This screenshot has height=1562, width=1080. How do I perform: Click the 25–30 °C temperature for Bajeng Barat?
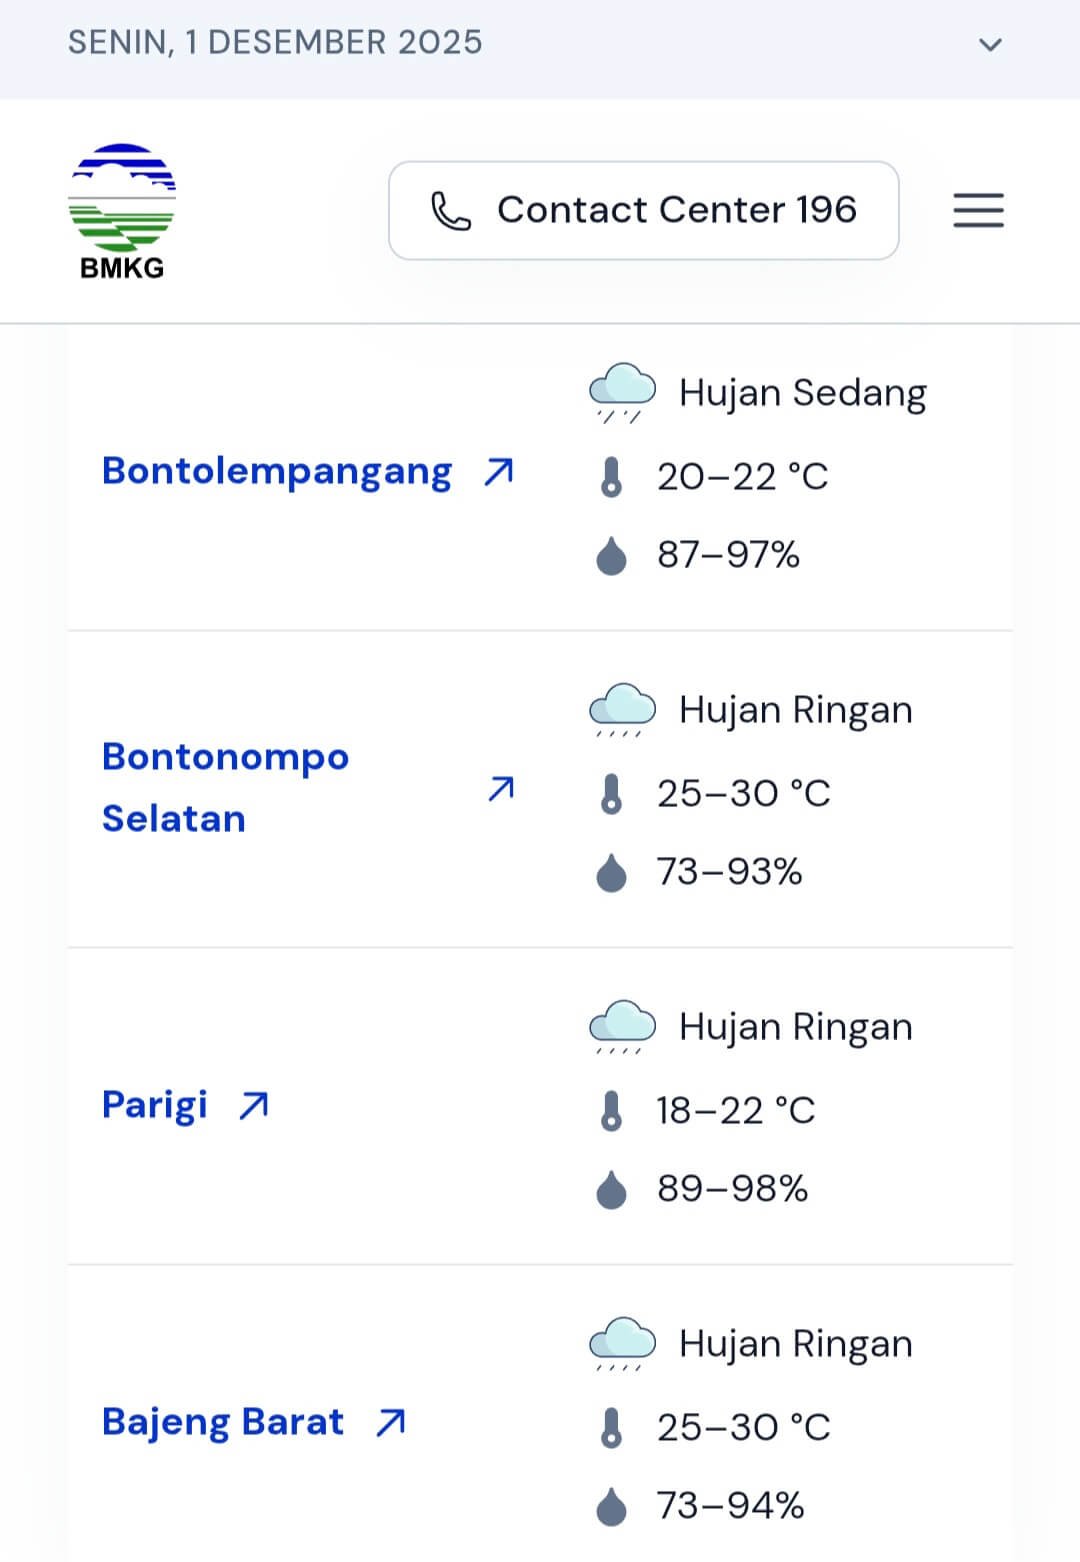point(743,1427)
